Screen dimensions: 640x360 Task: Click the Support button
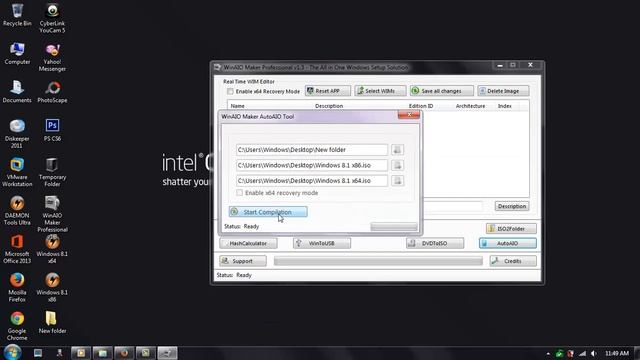[x=243, y=261]
